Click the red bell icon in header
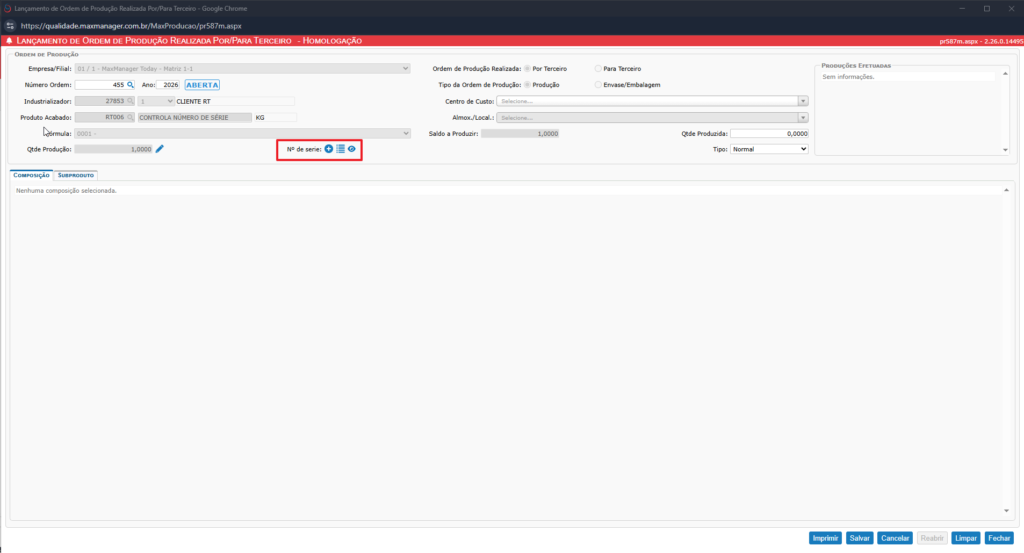Image resolution: width=1024 pixels, height=553 pixels. coord(10,41)
